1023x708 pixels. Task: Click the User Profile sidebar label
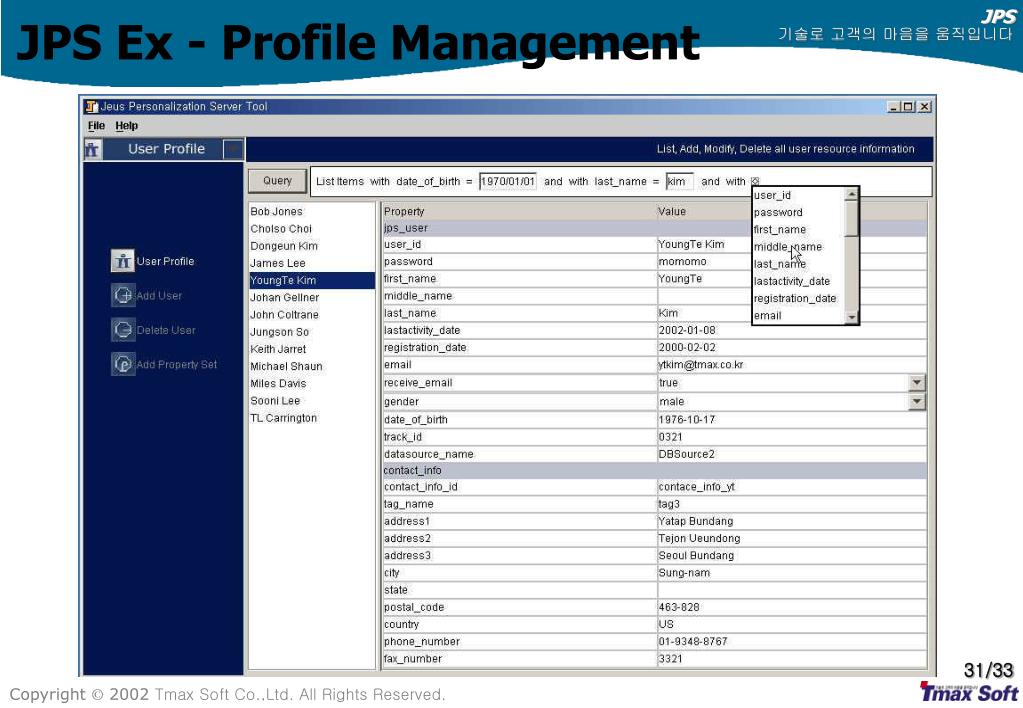pos(166,261)
